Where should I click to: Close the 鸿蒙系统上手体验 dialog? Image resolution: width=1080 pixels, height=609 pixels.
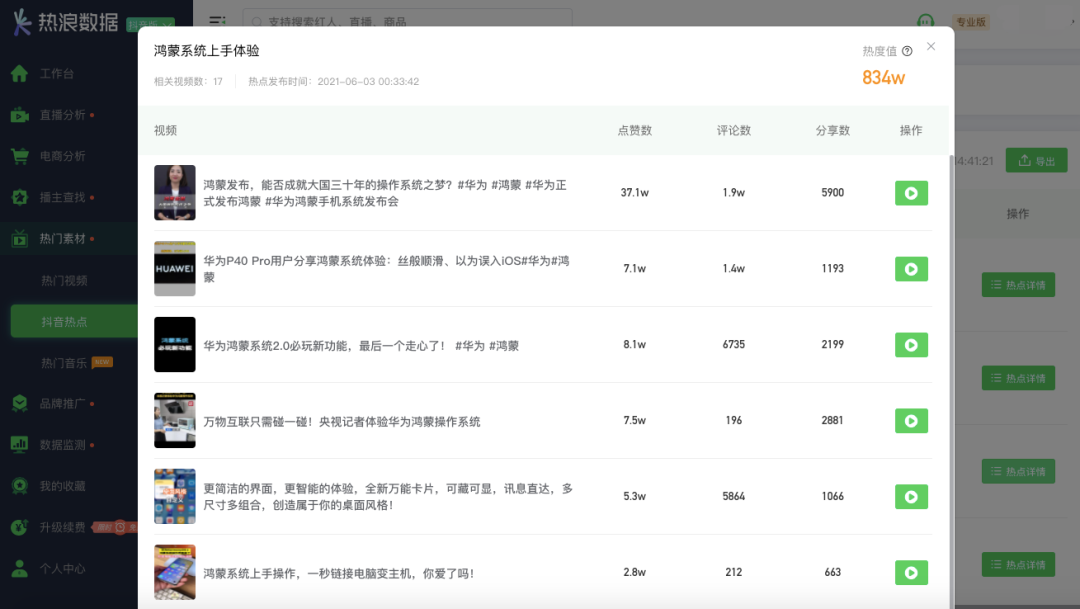pos(931,46)
